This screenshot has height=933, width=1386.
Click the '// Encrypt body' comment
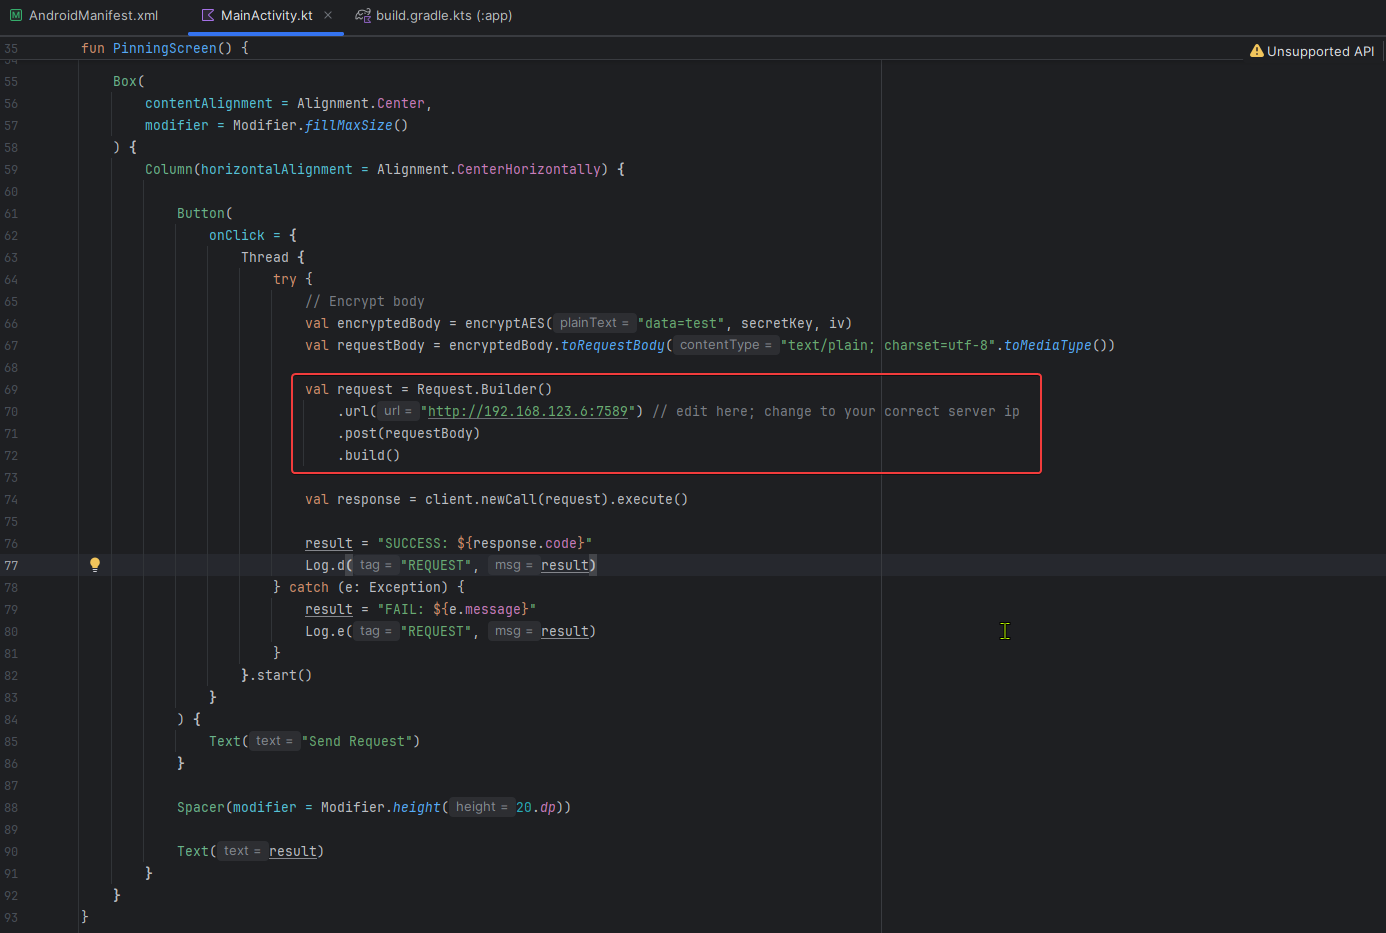[x=365, y=301]
